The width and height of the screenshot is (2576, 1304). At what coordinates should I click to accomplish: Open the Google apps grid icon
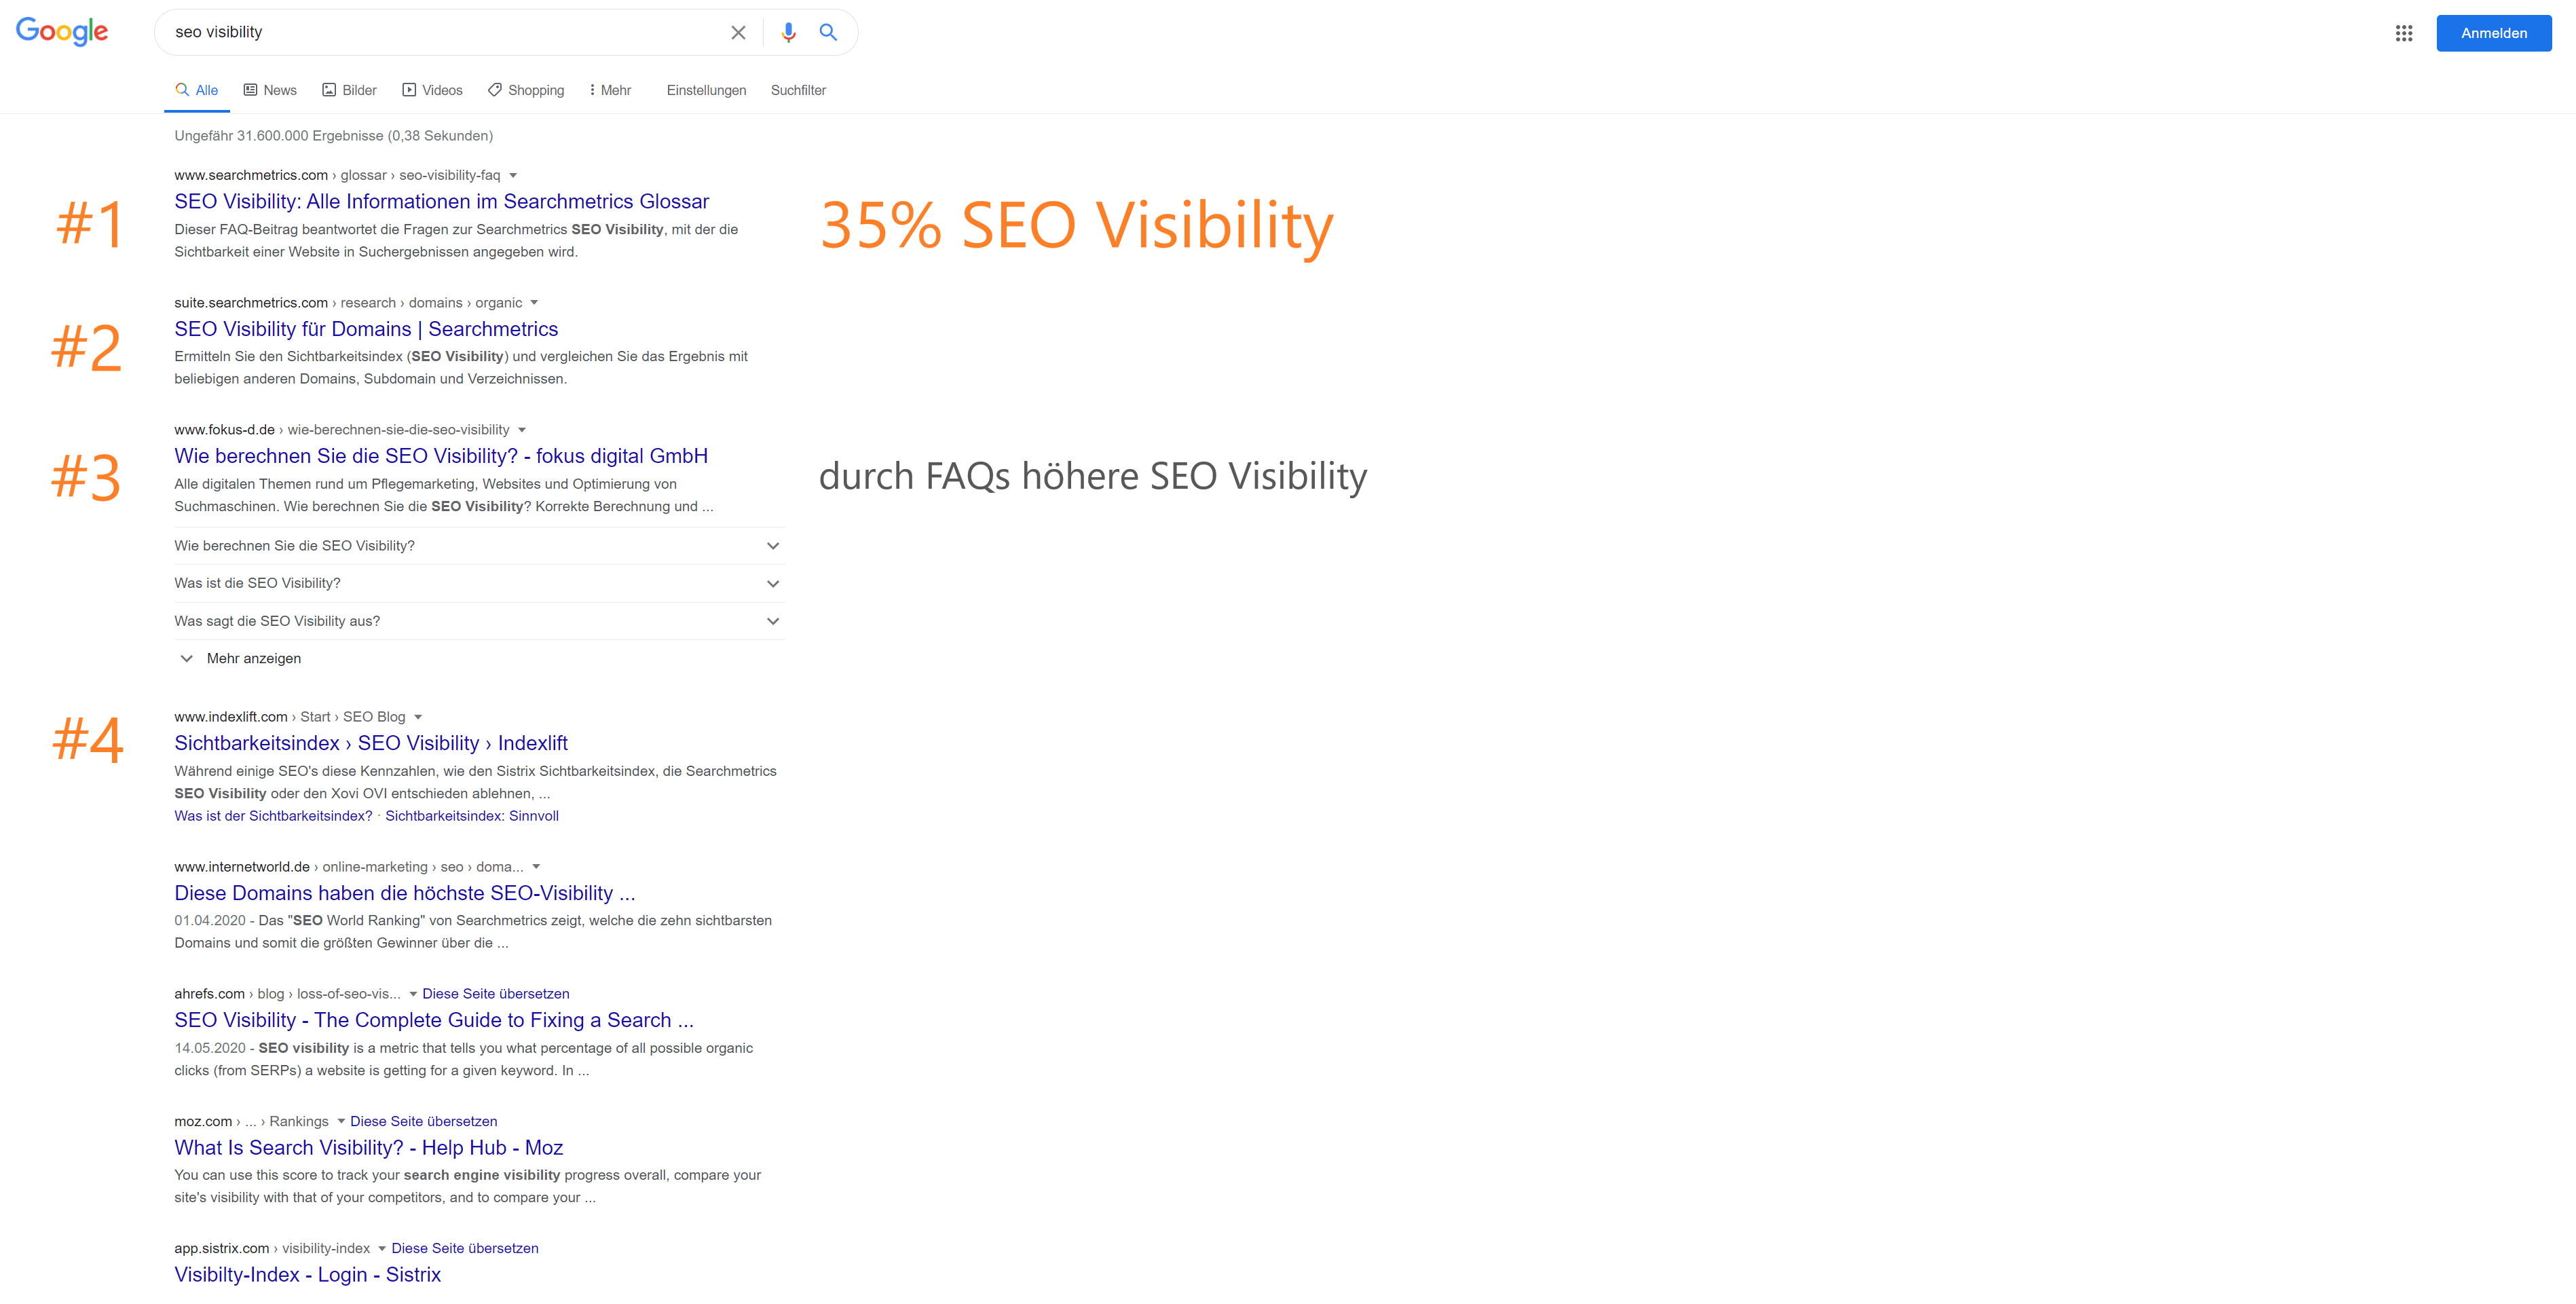click(2404, 33)
